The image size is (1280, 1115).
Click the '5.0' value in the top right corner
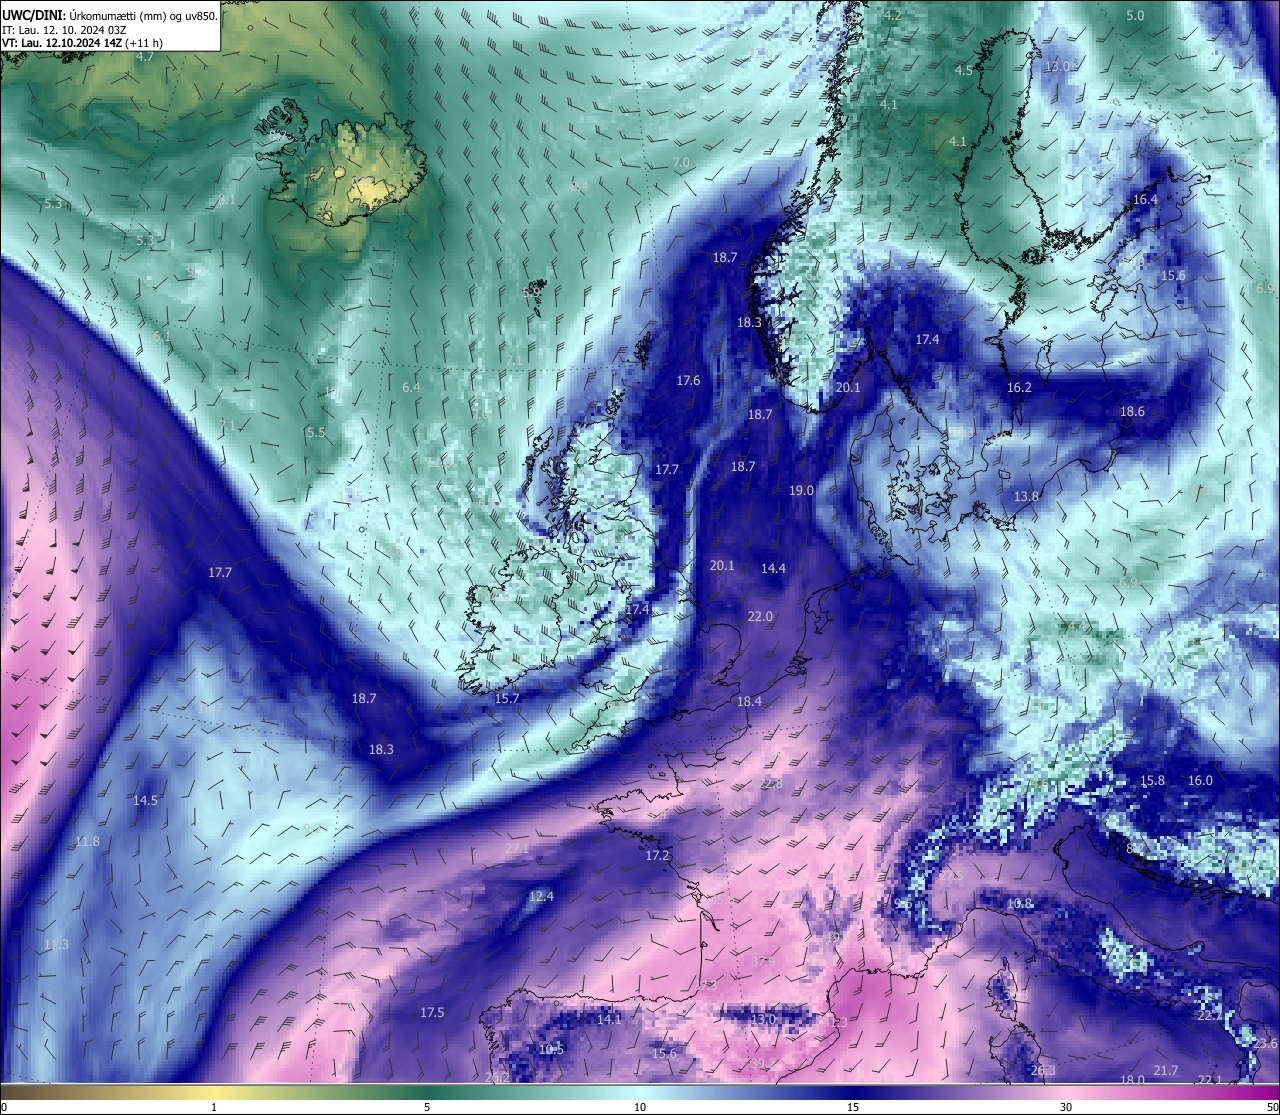1135,16
